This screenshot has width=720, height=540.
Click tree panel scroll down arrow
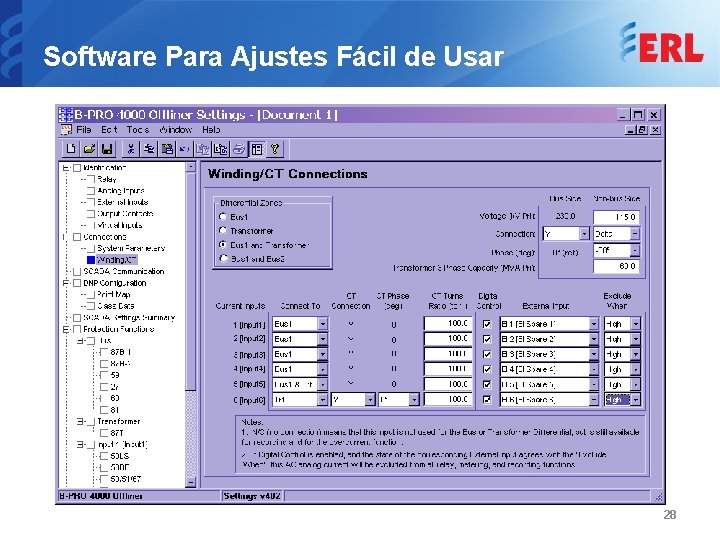[x=191, y=482]
